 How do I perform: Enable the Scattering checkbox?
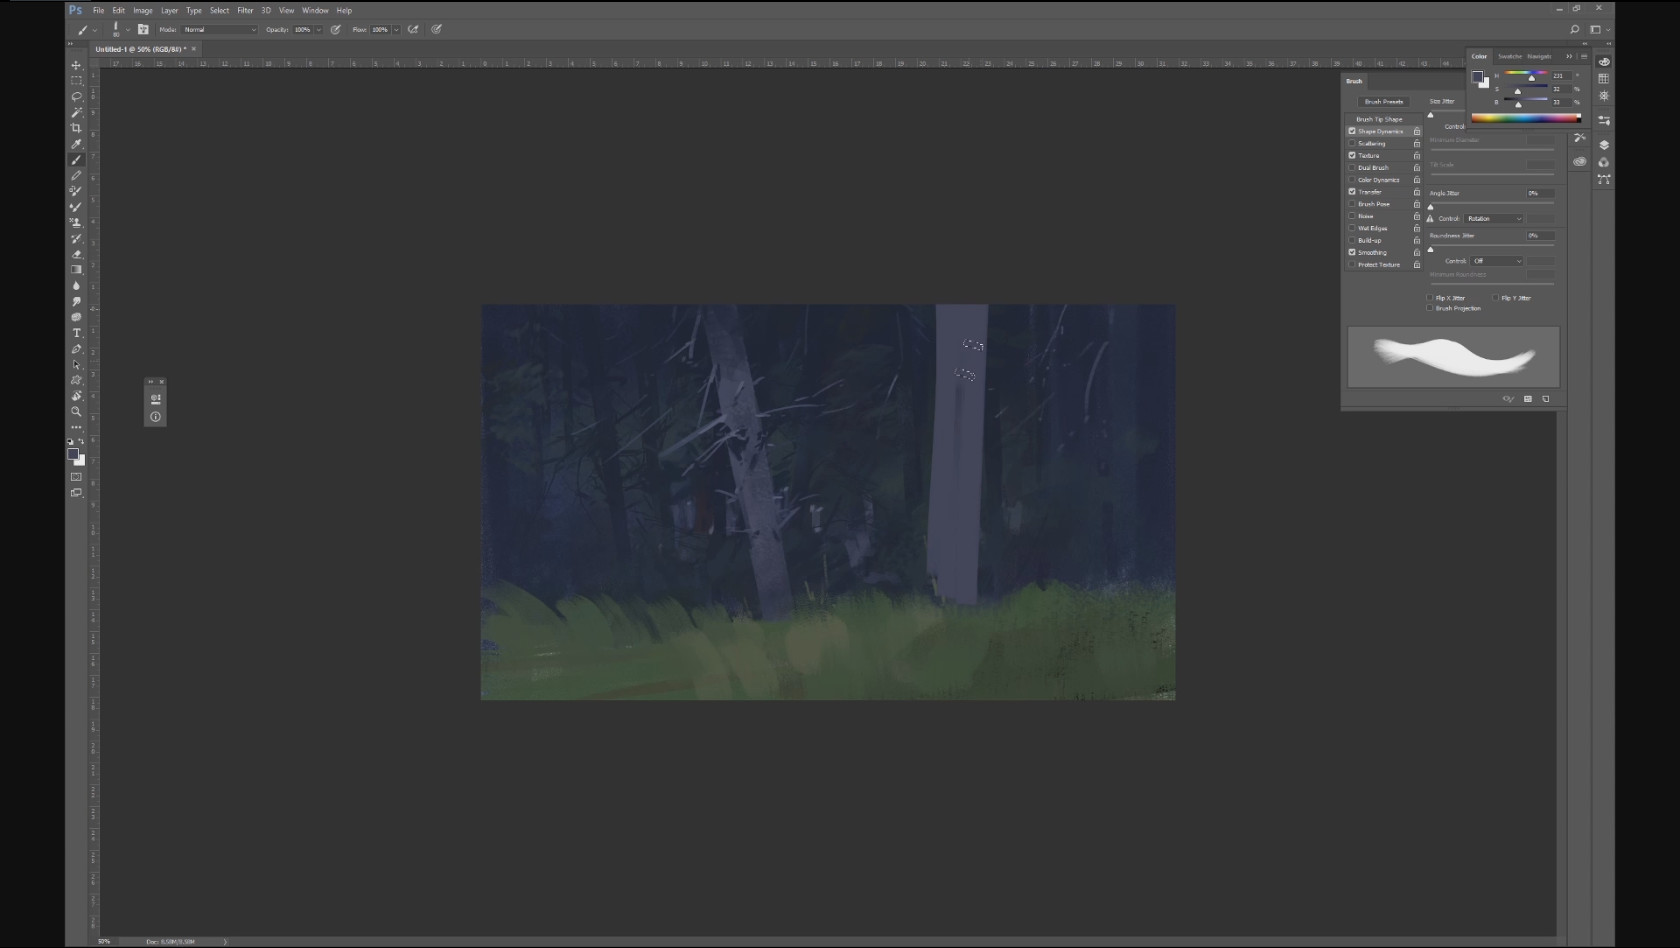coord(1352,143)
